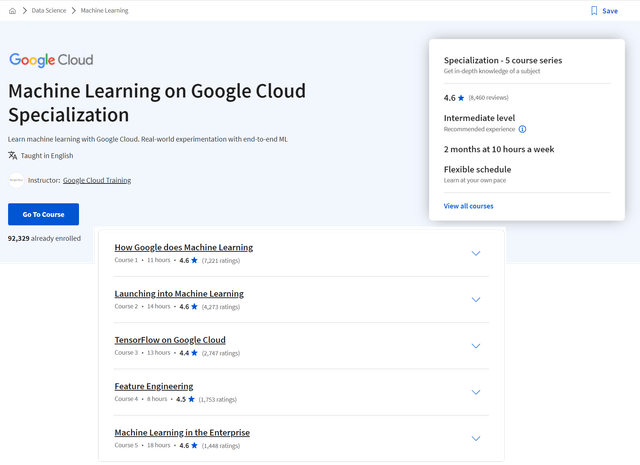Open the Feature Engineering course title link
This screenshot has height=465, width=640.
154,386
